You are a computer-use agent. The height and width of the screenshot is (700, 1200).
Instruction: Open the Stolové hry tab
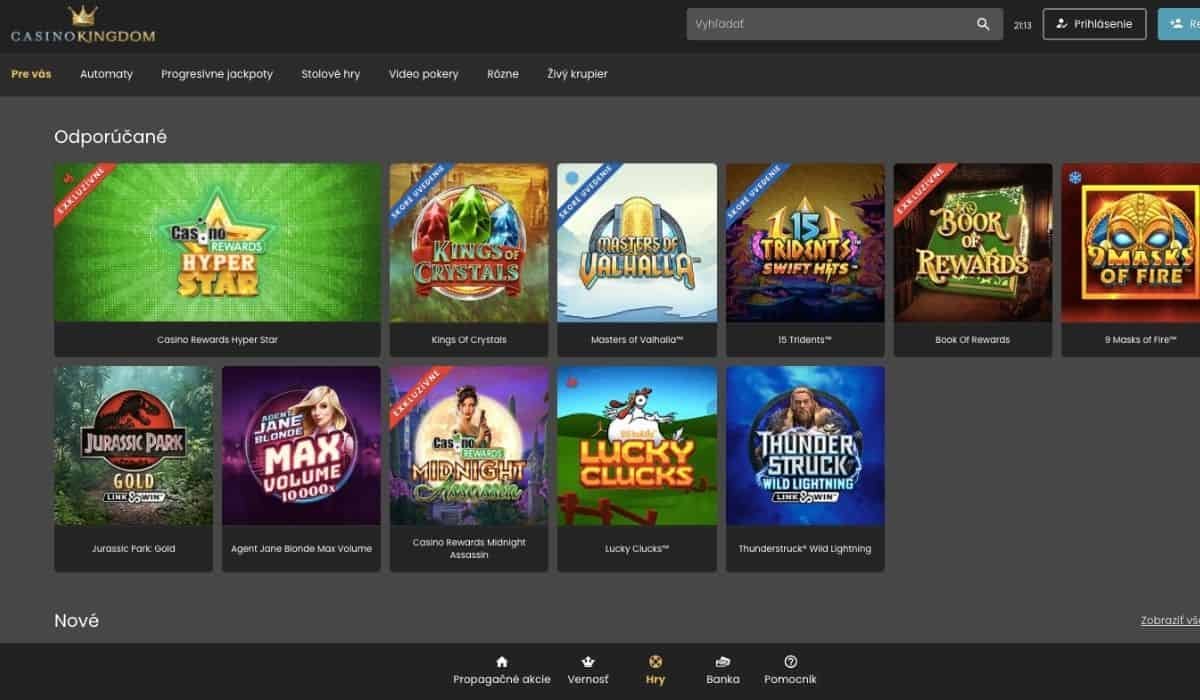coord(331,74)
